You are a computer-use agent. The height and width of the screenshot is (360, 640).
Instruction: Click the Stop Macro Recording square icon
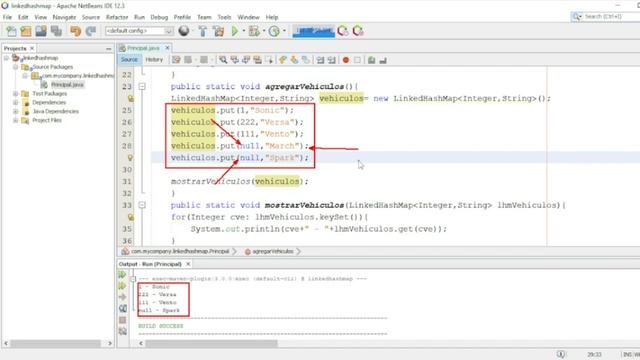(357, 60)
